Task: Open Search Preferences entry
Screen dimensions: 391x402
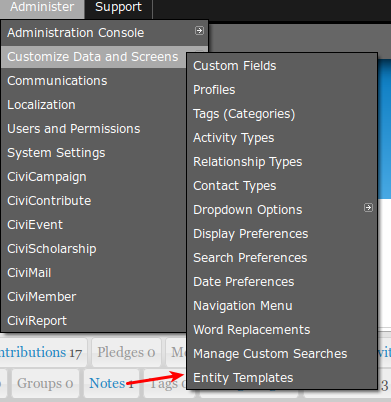Action: point(282,258)
